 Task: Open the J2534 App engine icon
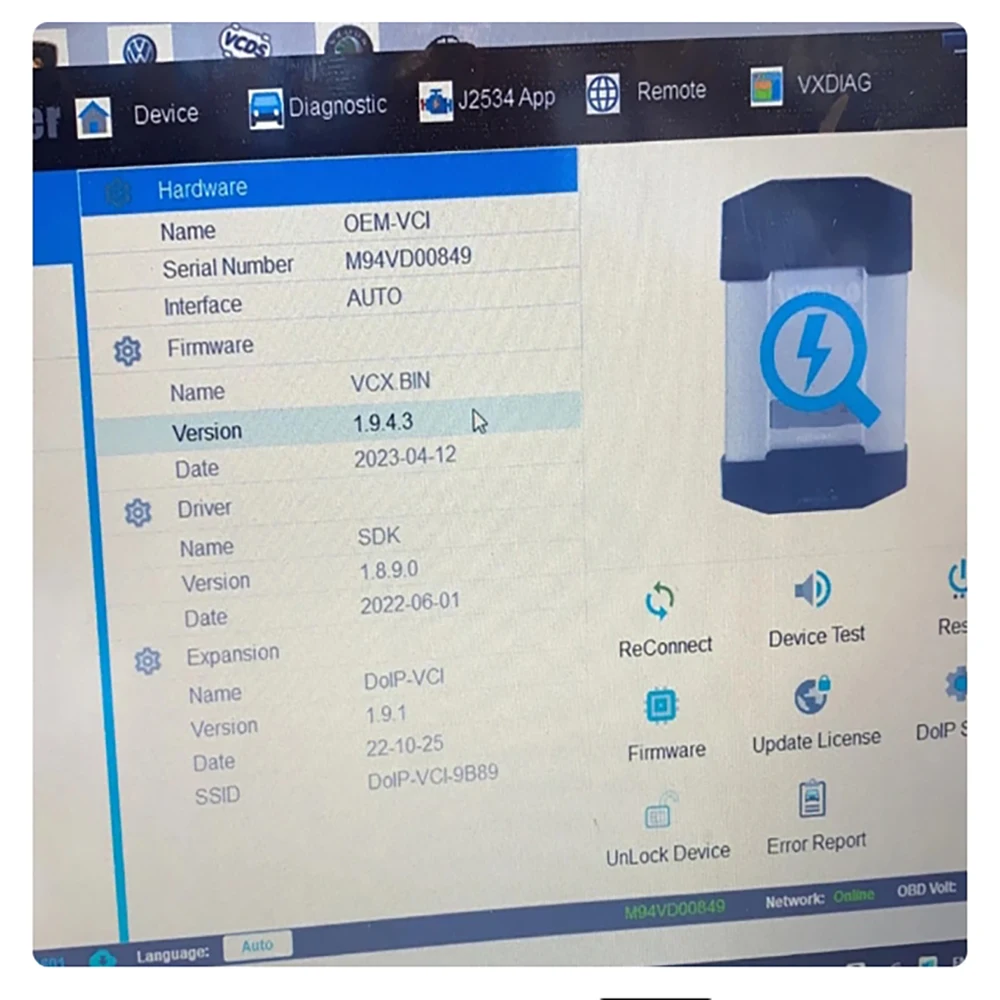(436, 101)
